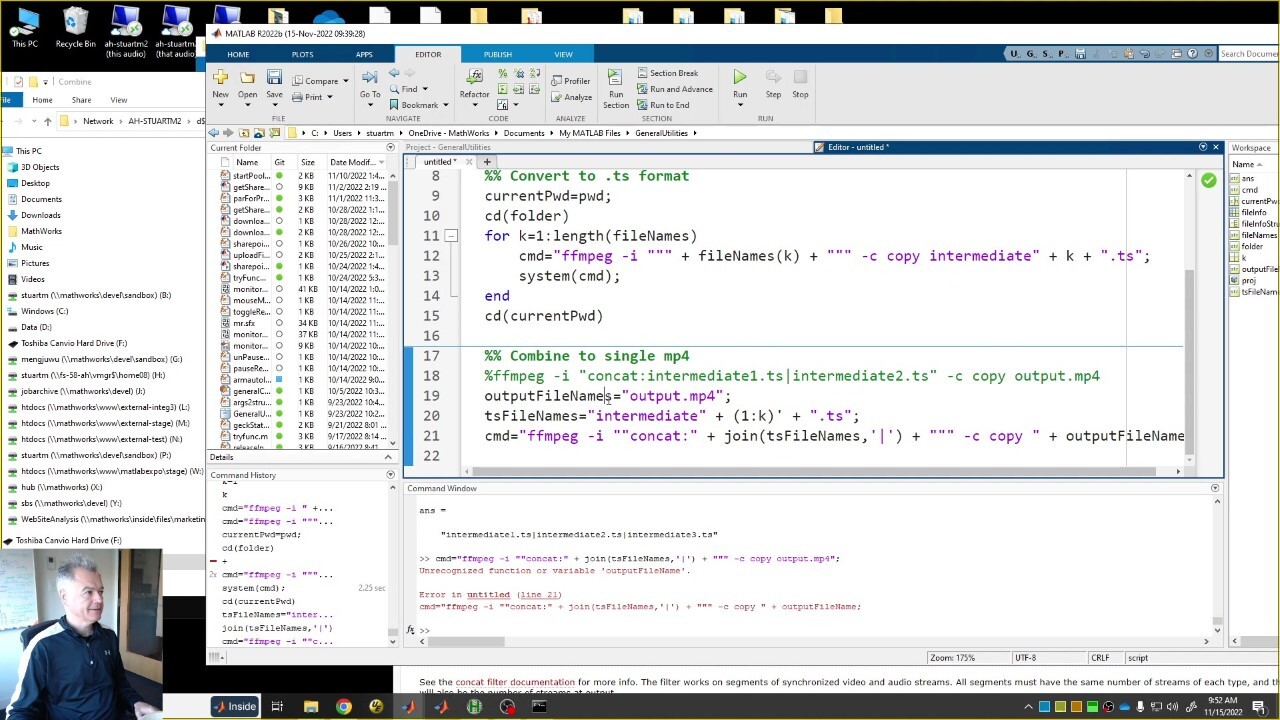Click the Go To navigation icon
The width and height of the screenshot is (1280, 720).
click(370, 78)
